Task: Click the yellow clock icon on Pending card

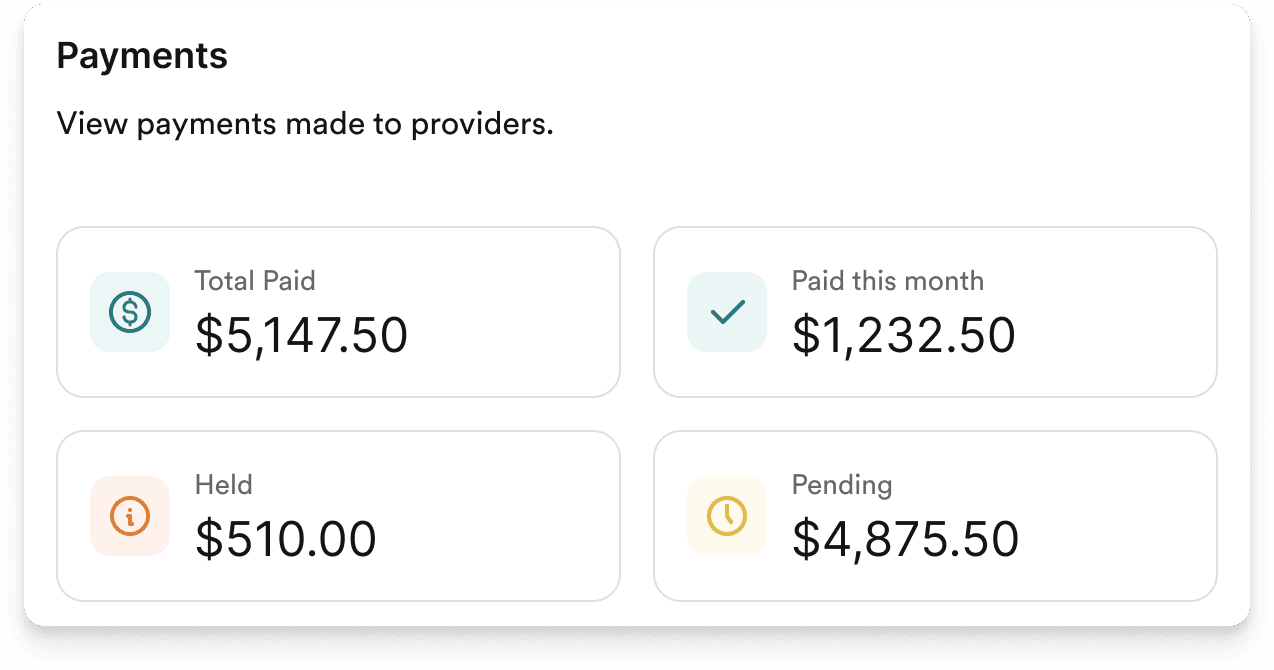Action: [726, 516]
